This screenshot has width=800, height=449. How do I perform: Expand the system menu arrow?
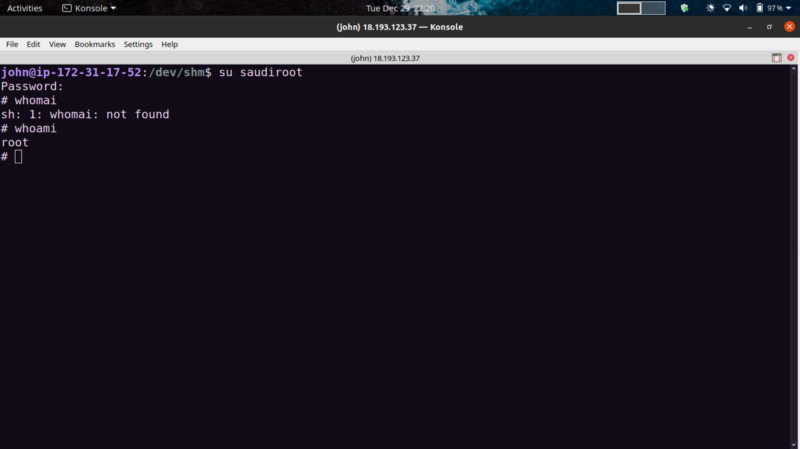coord(789,8)
